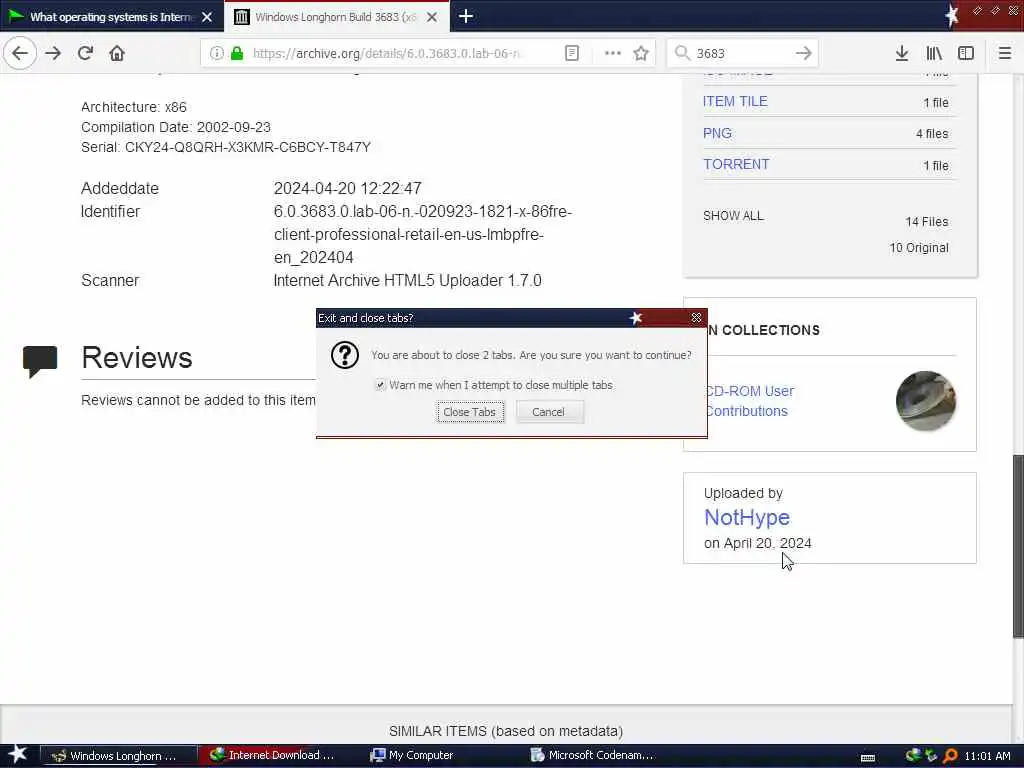This screenshot has height=768, width=1024.
Task: Close the Windows Longhorn Build 3683 tab
Action: tap(432, 17)
